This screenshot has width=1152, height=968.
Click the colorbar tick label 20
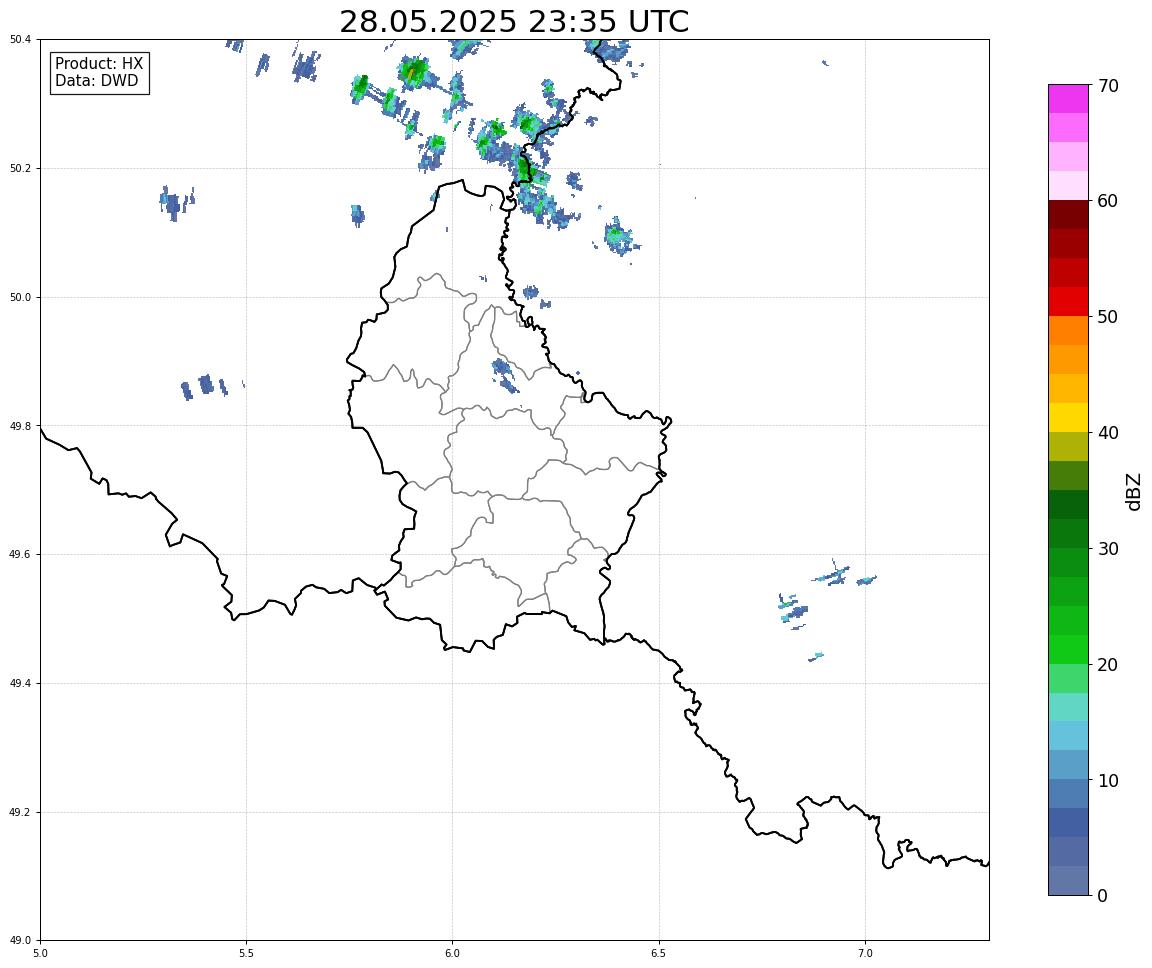(x=1107, y=665)
